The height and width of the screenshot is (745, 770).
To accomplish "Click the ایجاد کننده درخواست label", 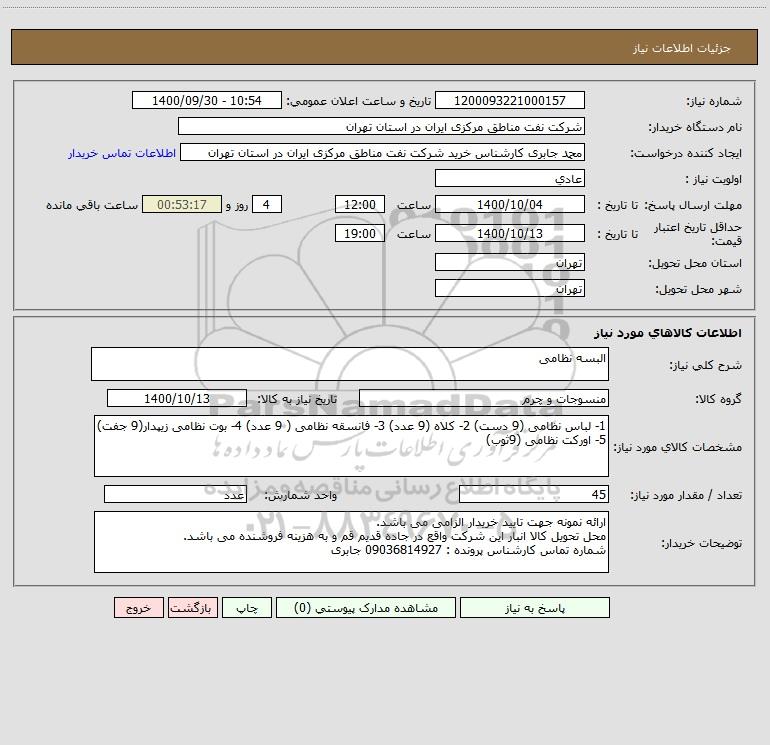I will click(x=686, y=154).
